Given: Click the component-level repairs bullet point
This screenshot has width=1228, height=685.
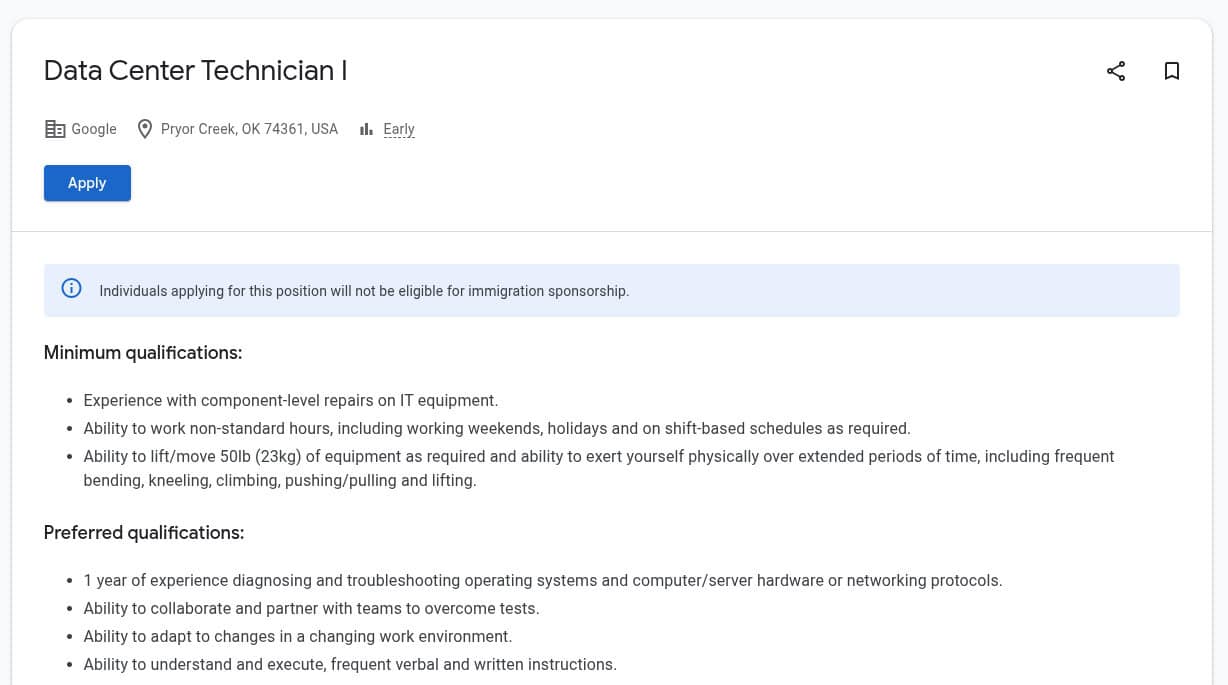Looking at the screenshot, I should (290, 400).
